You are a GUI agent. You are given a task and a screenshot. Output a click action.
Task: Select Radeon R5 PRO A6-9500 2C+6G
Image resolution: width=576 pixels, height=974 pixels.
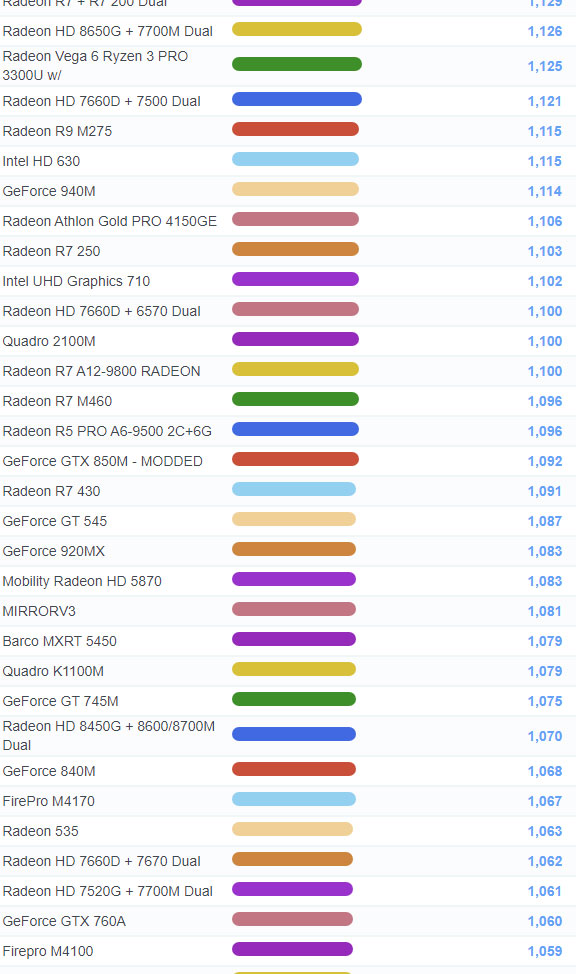(107, 431)
